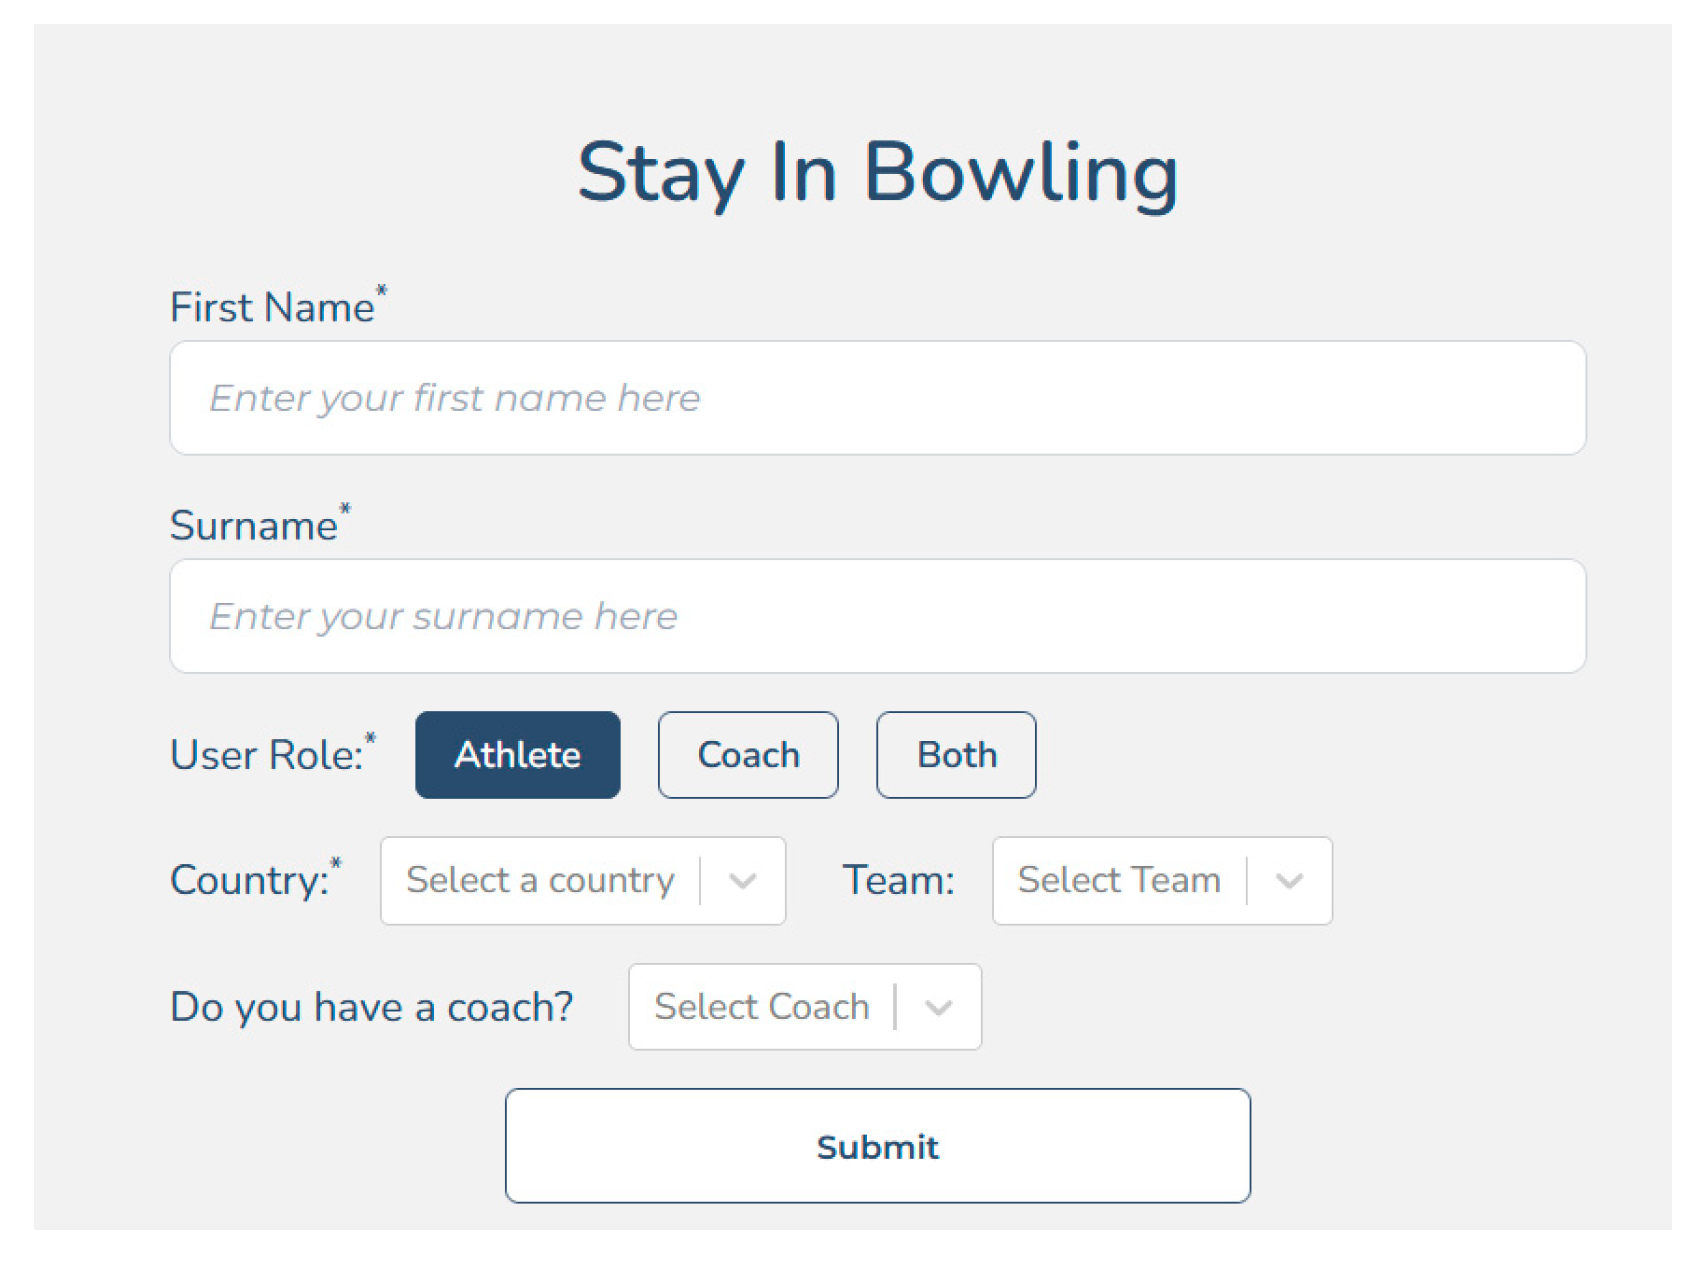Click the Country dropdown chevron arrow

(742, 881)
